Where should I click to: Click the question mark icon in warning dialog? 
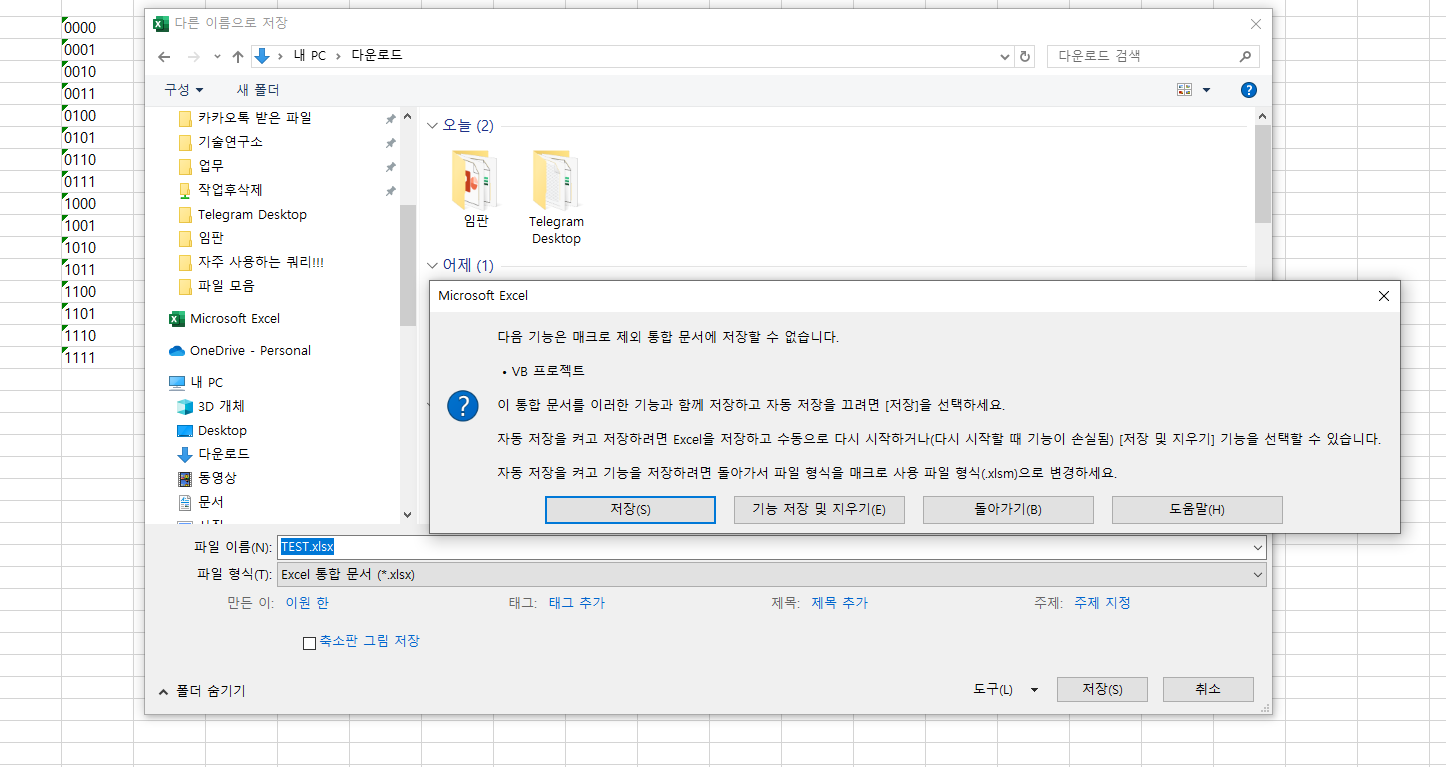click(463, 406)
